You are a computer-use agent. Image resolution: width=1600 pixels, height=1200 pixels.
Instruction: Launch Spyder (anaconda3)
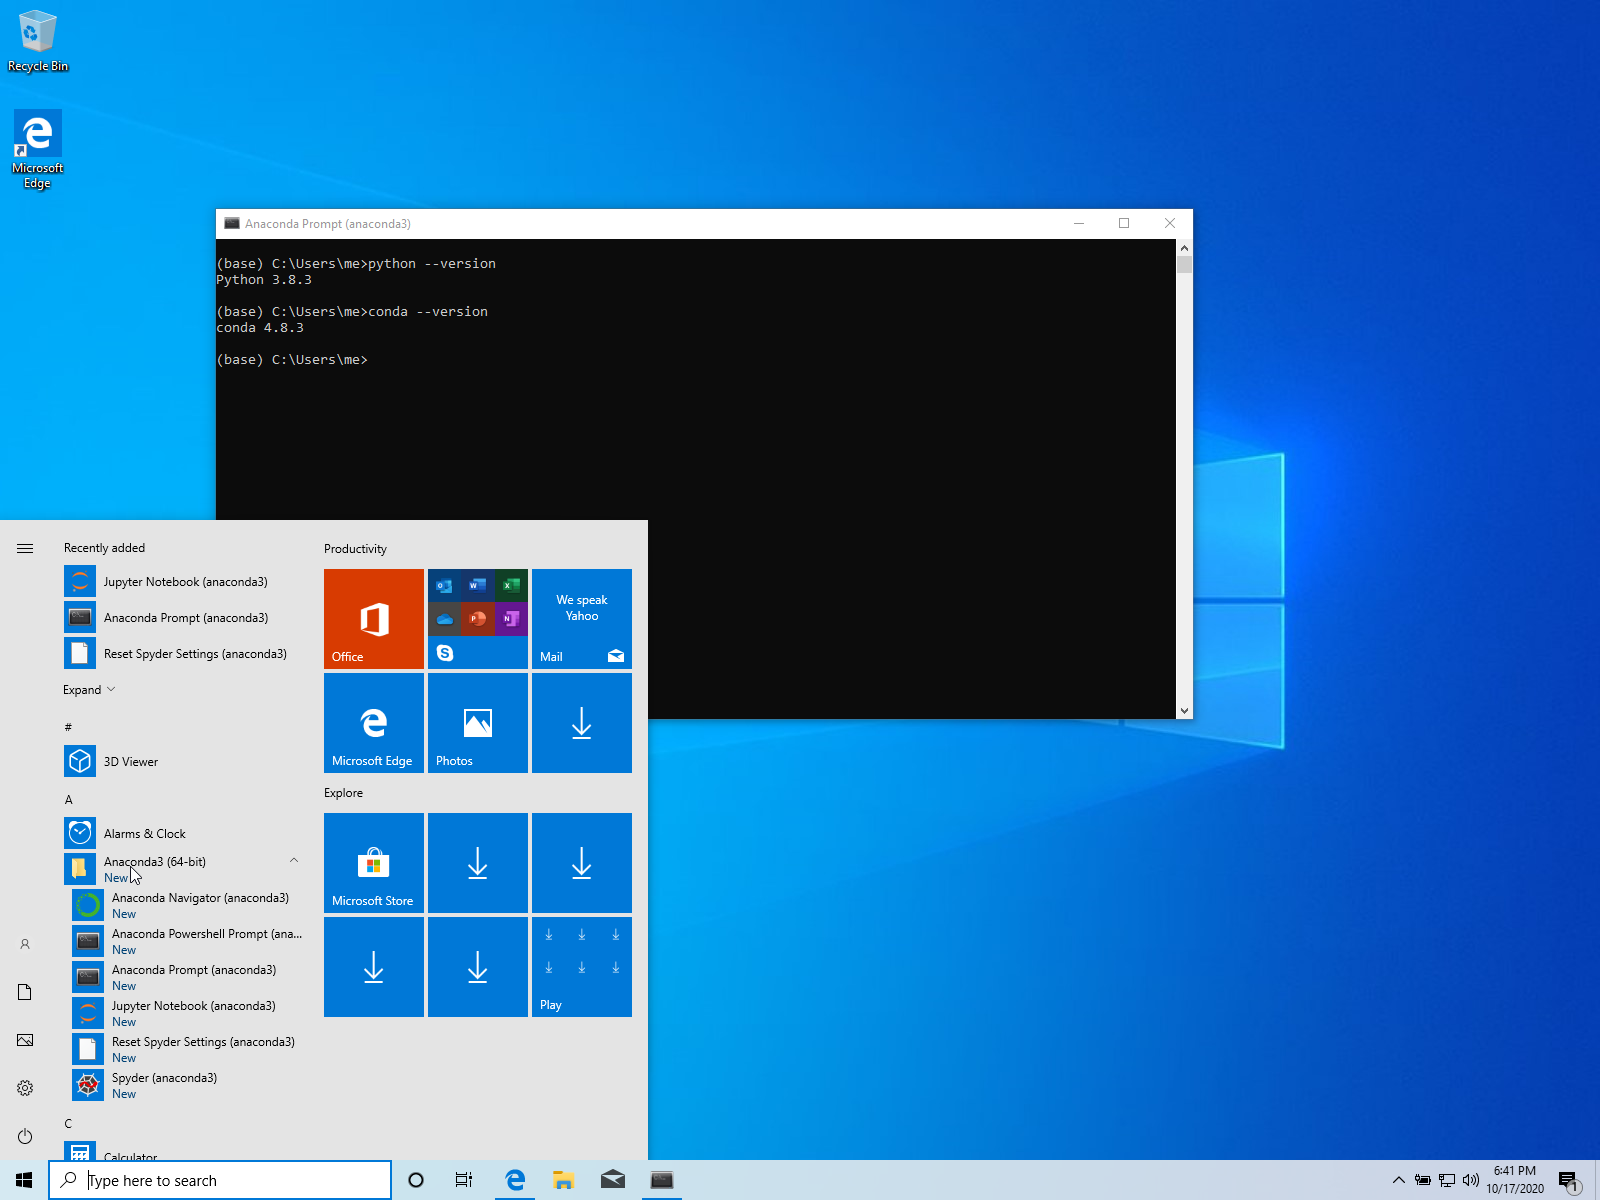point(188,1086)
